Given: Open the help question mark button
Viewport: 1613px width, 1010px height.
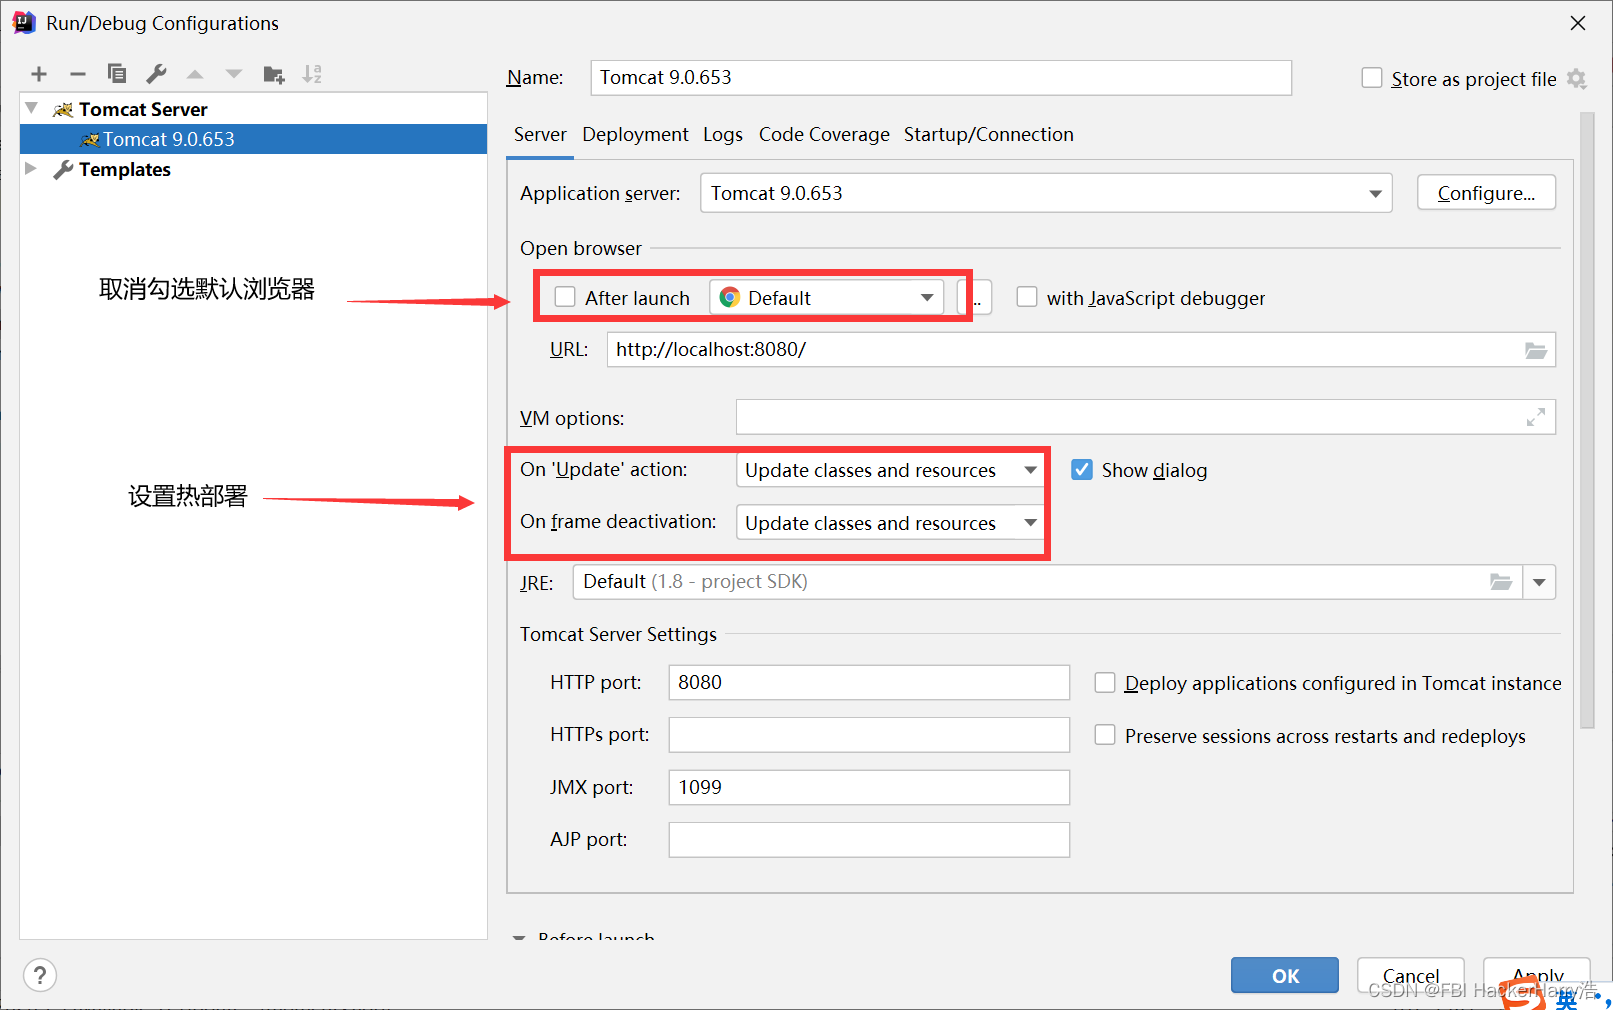Looking at the screenshot, I should (x=40, y=975).
